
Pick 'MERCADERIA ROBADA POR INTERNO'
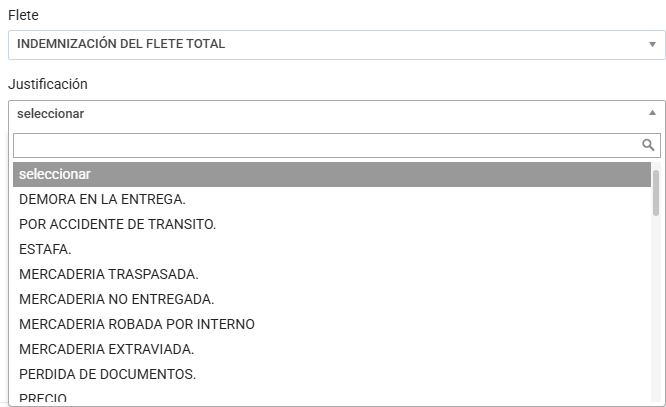137,324
